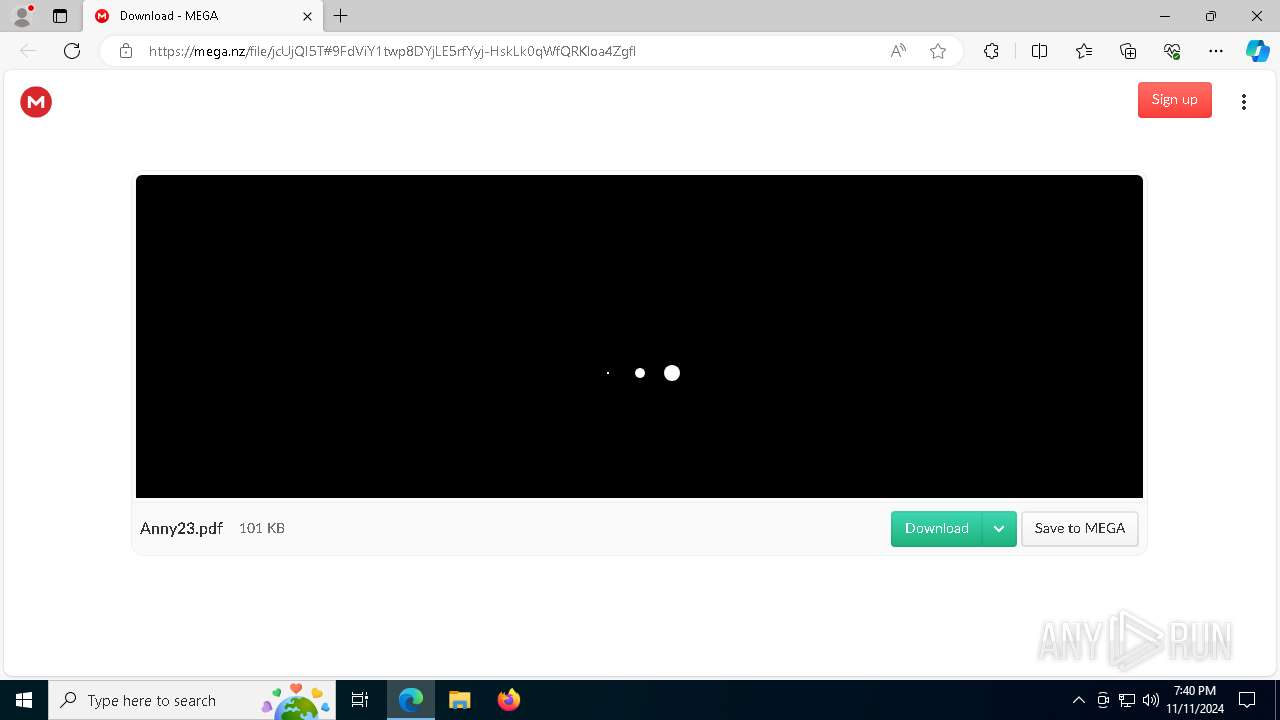The height and width of the screenshot is (720, 1280).
Task: Click the Sign up button
Action: [1174, 100]
